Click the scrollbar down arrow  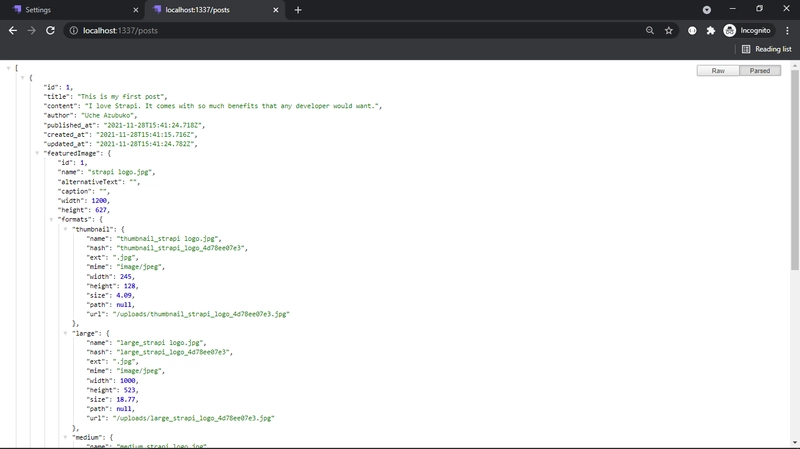pos(795,443)
